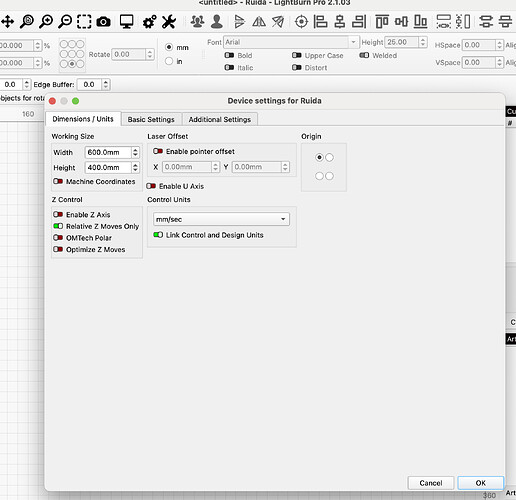The width and height of the screenshot is (516, 500).
Task: Open the Arial font dropdown
Action: click(x=291, y=42)
